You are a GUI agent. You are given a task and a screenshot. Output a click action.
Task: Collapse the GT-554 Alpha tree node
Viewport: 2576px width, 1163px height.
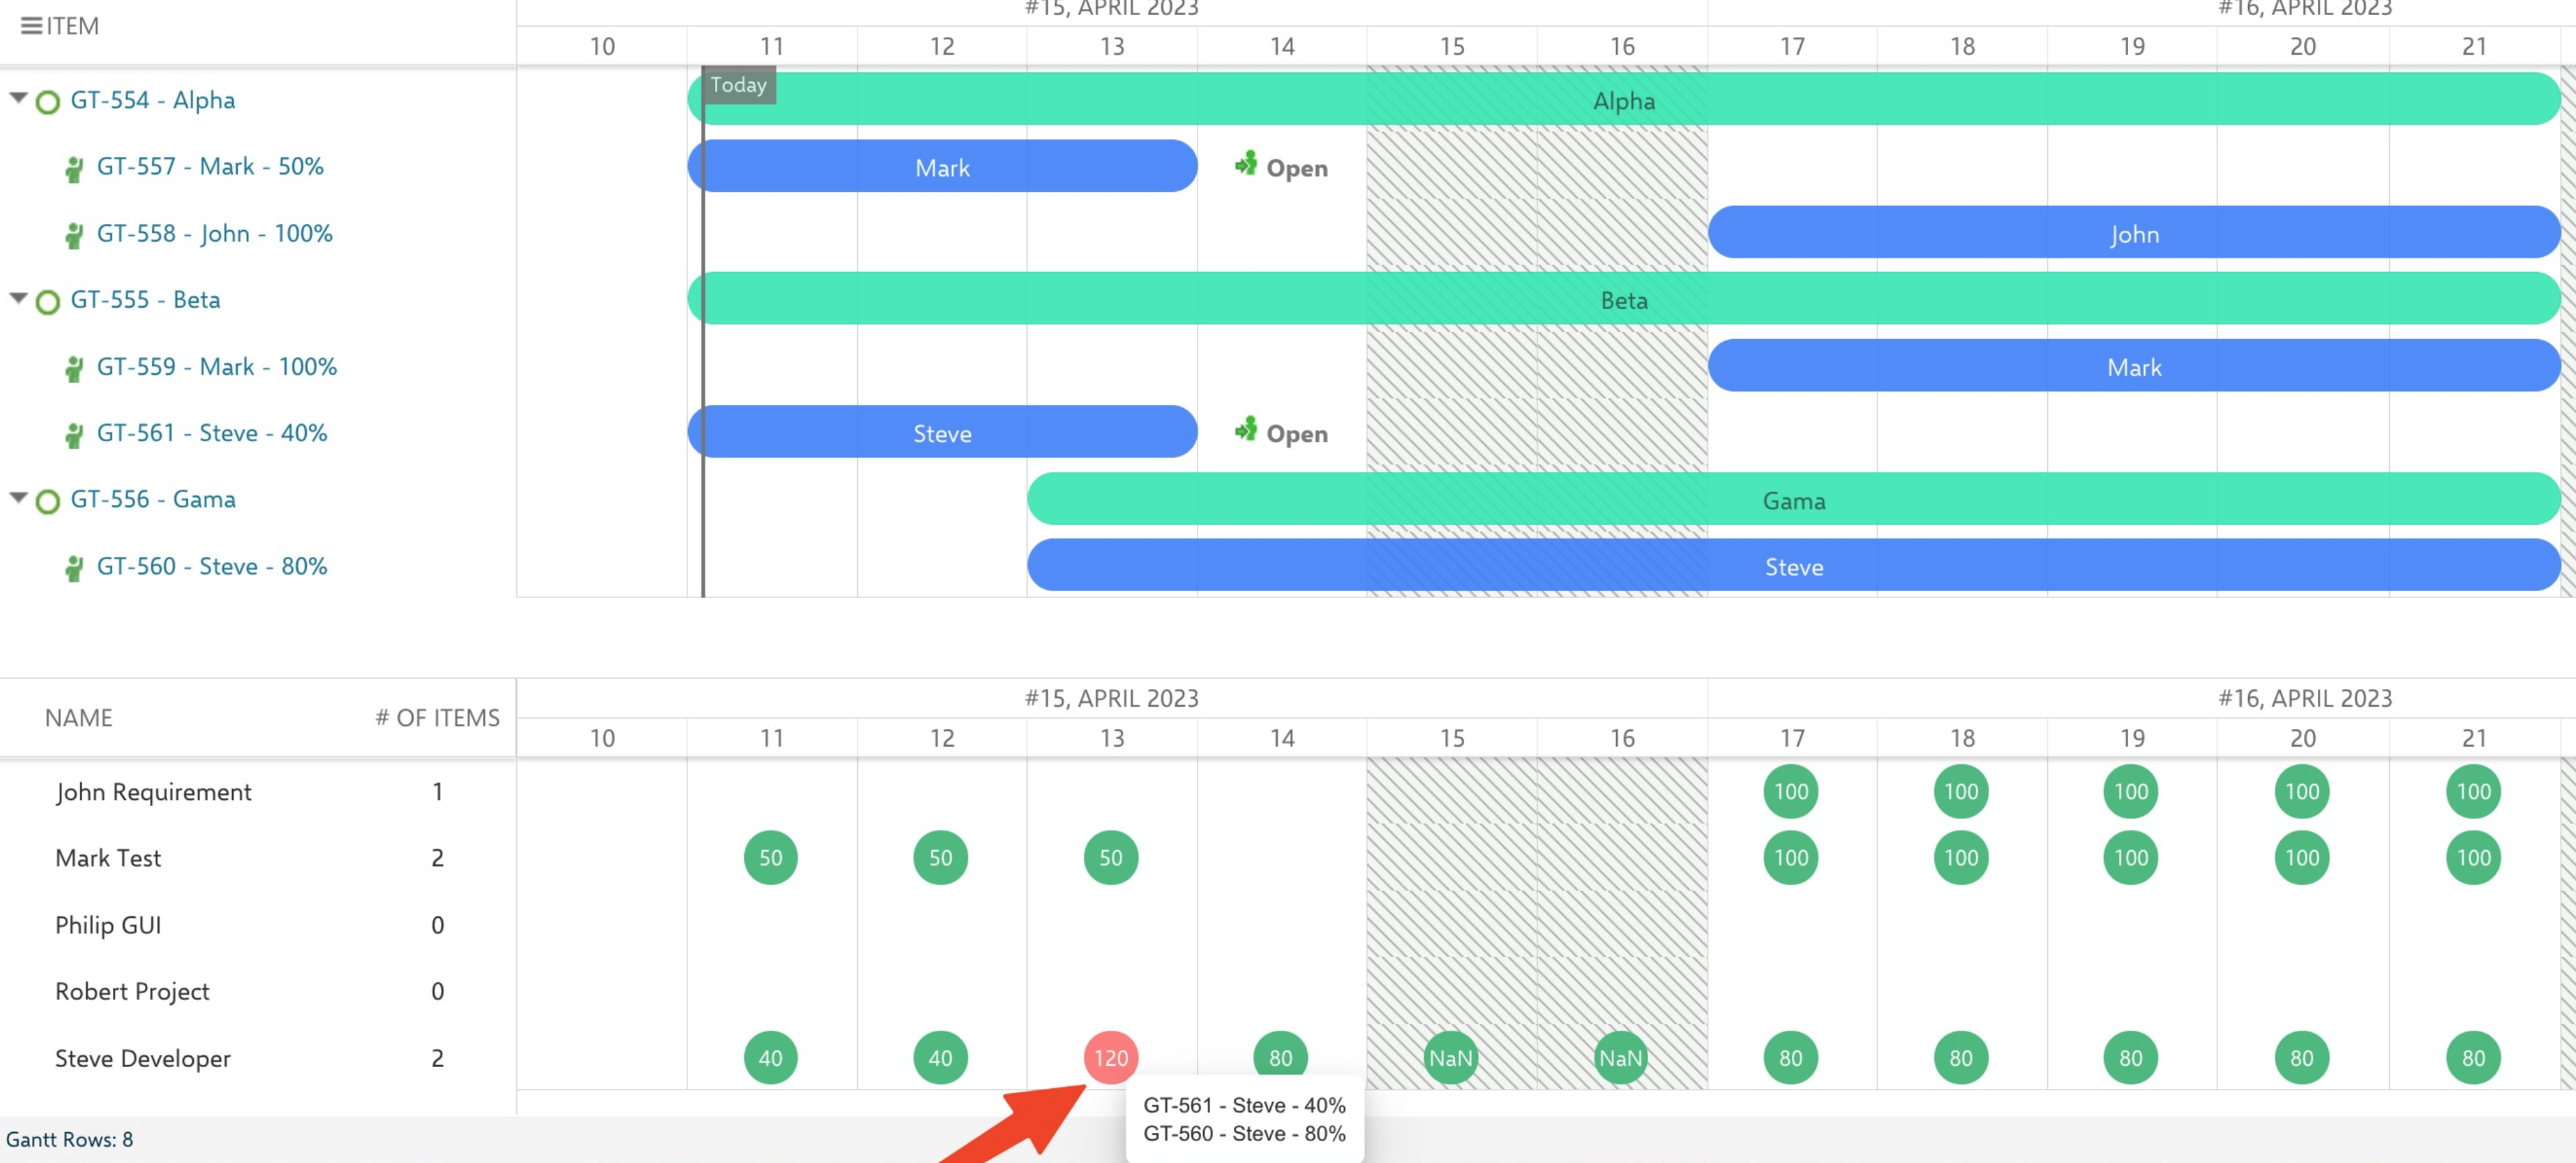tap(18, 98)
